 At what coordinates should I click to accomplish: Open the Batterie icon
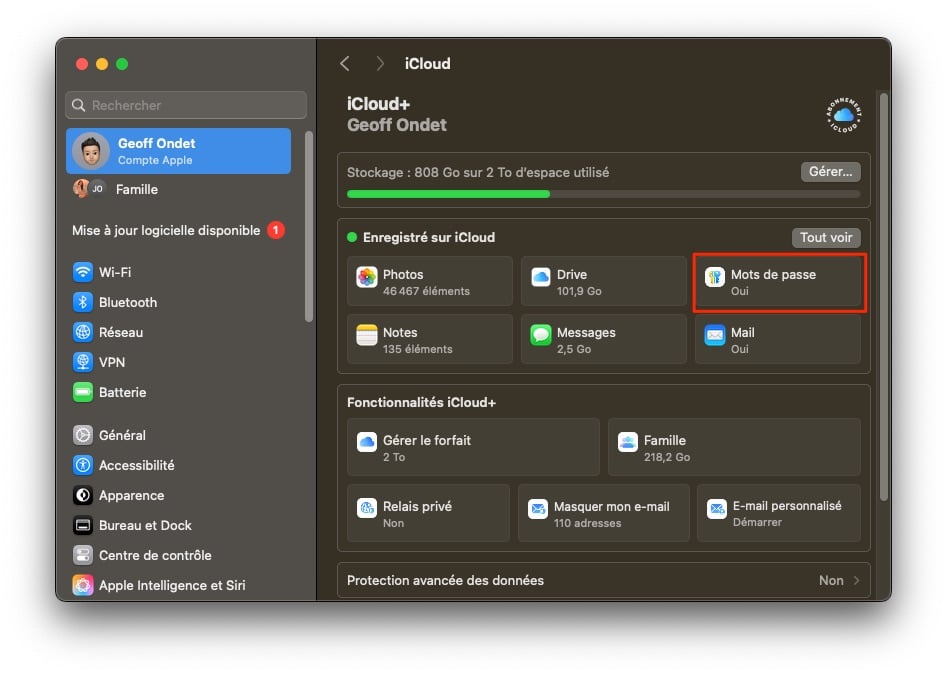83,392
